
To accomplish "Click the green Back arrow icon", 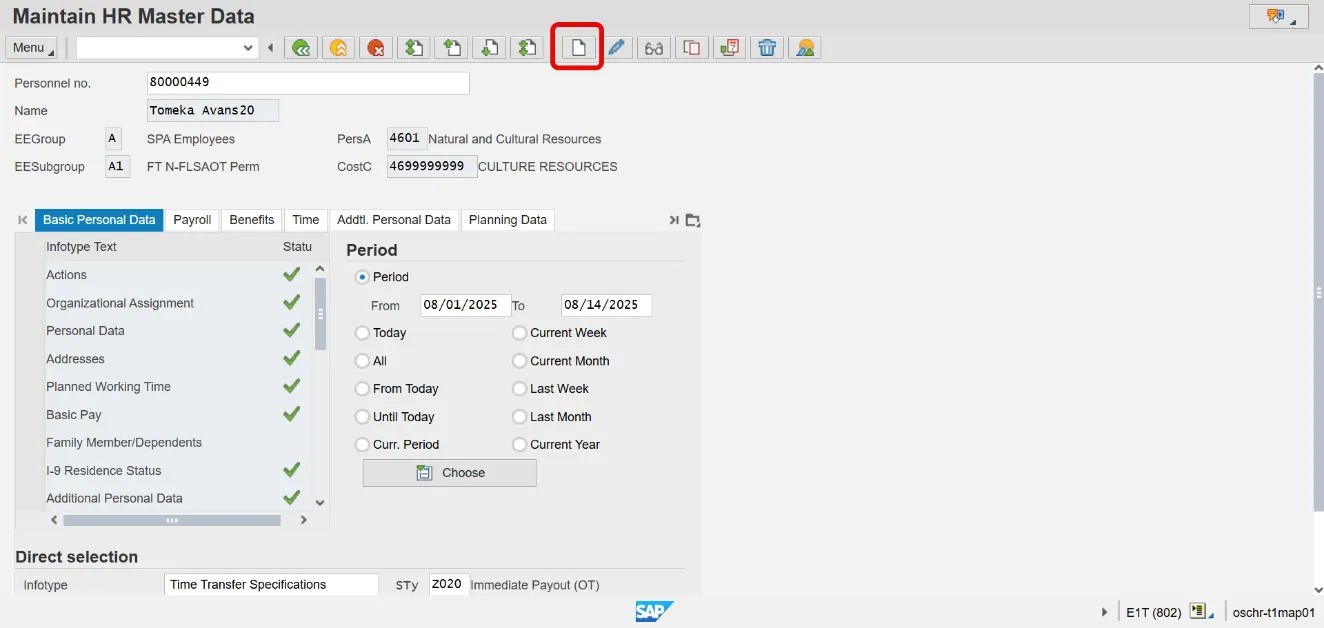I will [x=301, y=47].
